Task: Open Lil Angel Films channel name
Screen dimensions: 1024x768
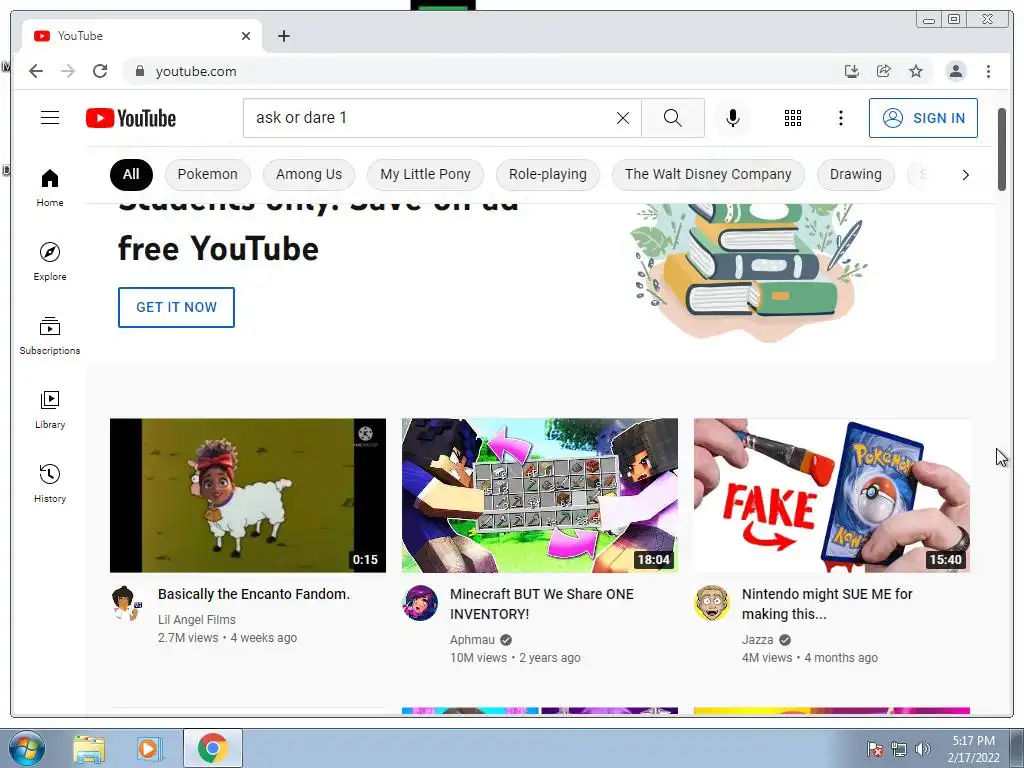Action: (x=197, y=620)
